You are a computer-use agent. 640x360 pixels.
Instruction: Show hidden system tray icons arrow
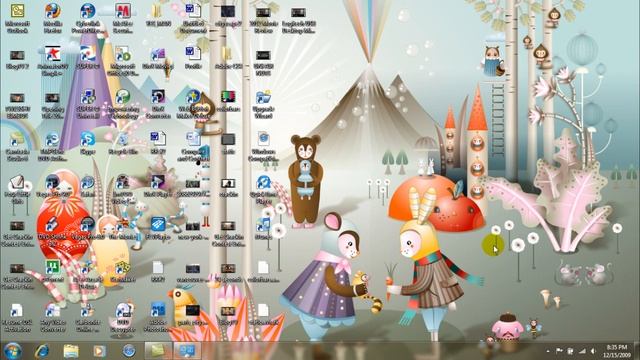[x=548, y=351]
